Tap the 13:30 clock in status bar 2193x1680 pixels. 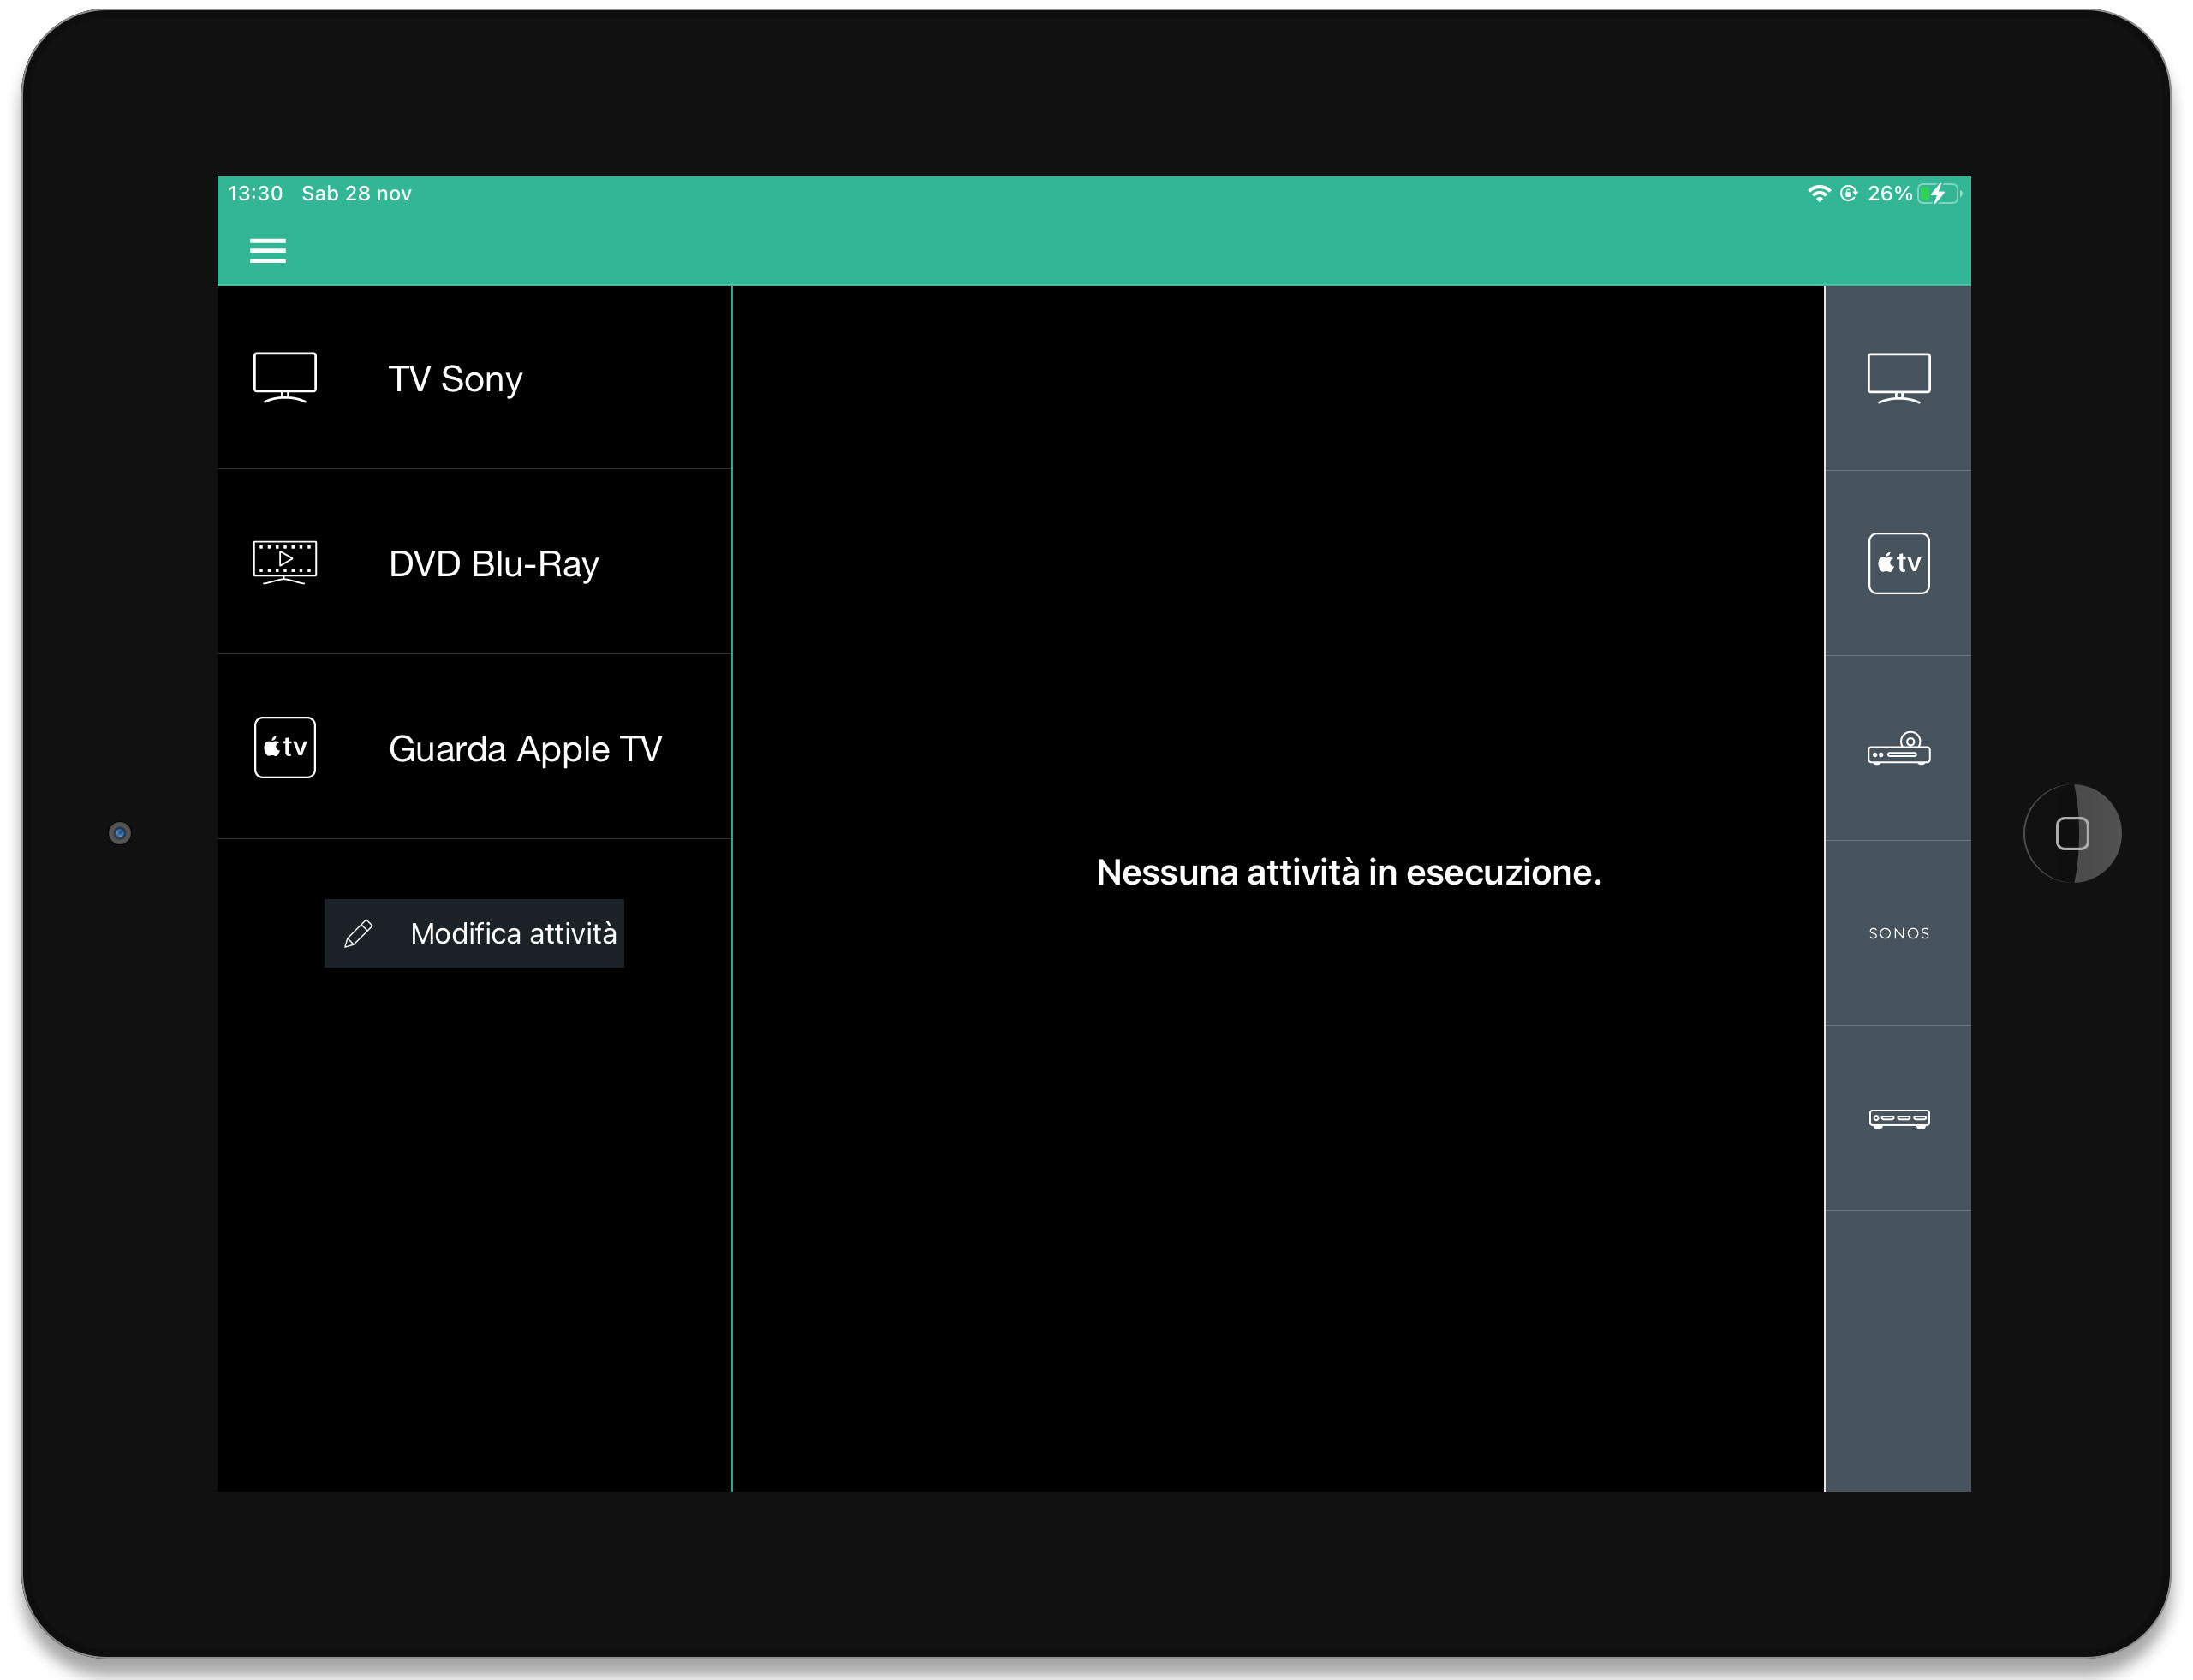[x=255, y=193]
